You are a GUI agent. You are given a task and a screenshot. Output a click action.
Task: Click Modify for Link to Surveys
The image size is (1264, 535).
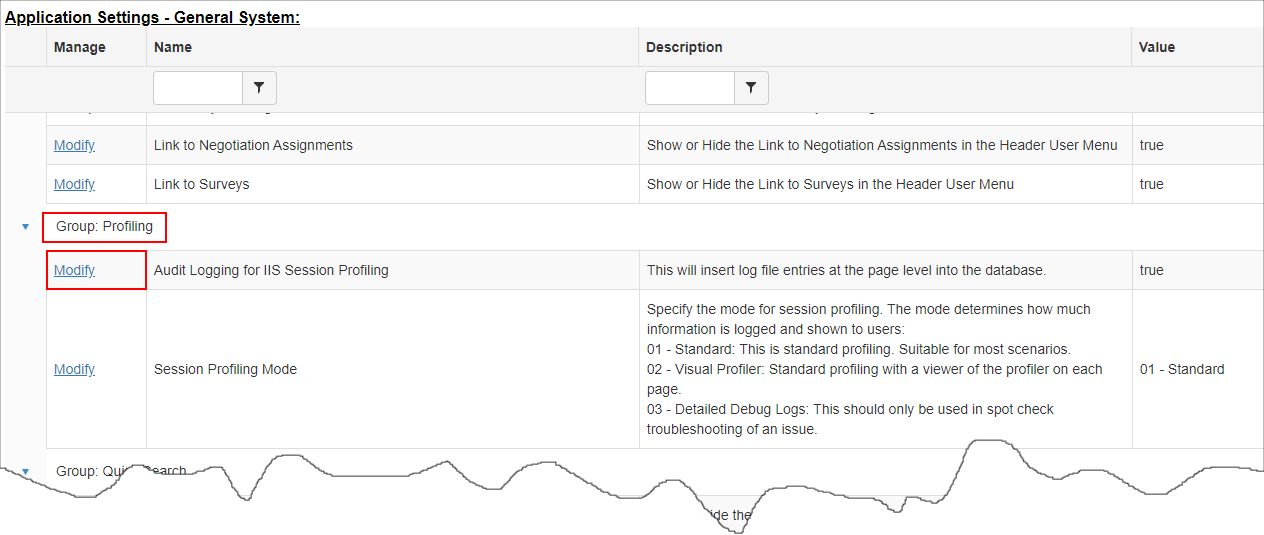click(74, 184)
